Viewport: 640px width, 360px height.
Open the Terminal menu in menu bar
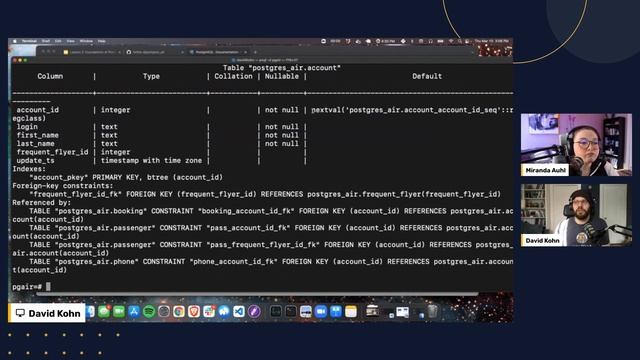[29, 41]
